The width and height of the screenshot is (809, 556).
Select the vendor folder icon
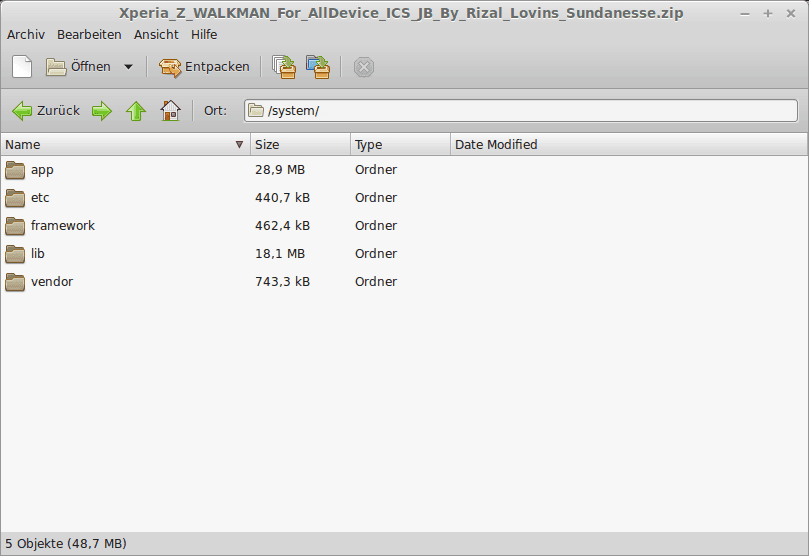pos(15,282)
